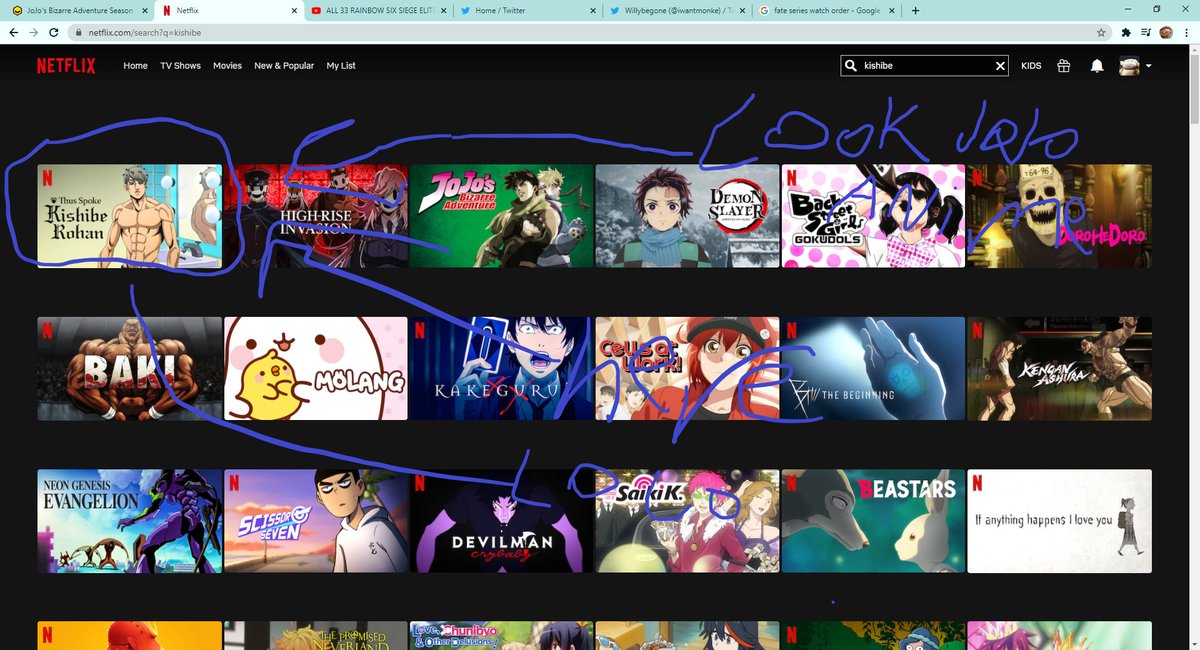Open Baki title

pyautogui.click(x=130, y=369)
